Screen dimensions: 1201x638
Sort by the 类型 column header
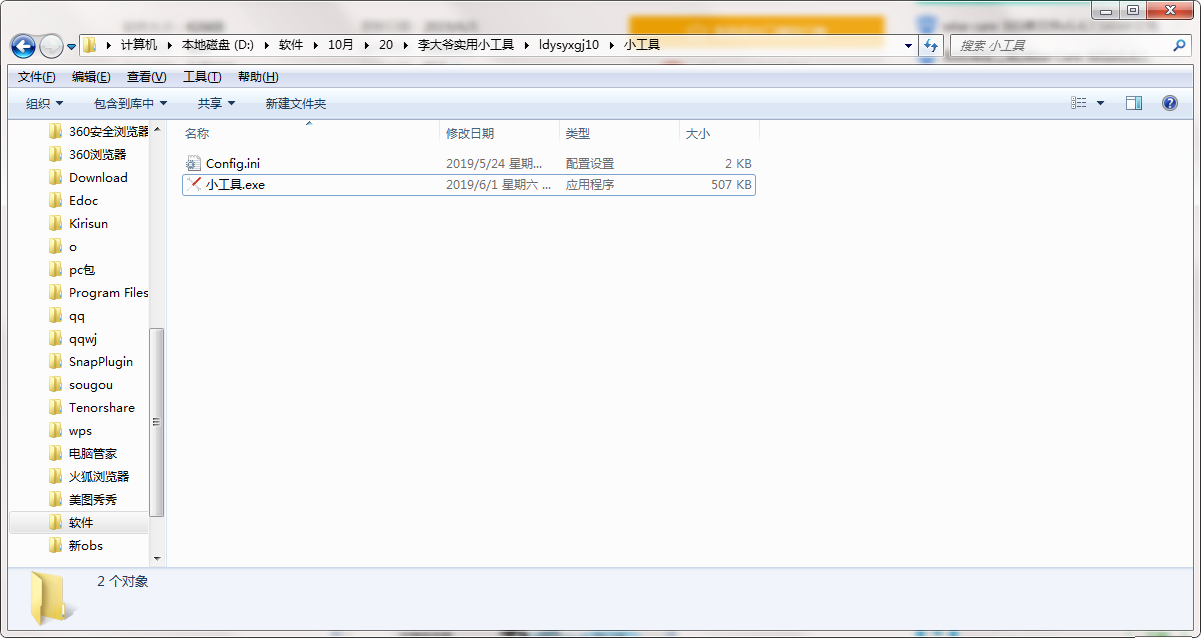click(578, 133)
